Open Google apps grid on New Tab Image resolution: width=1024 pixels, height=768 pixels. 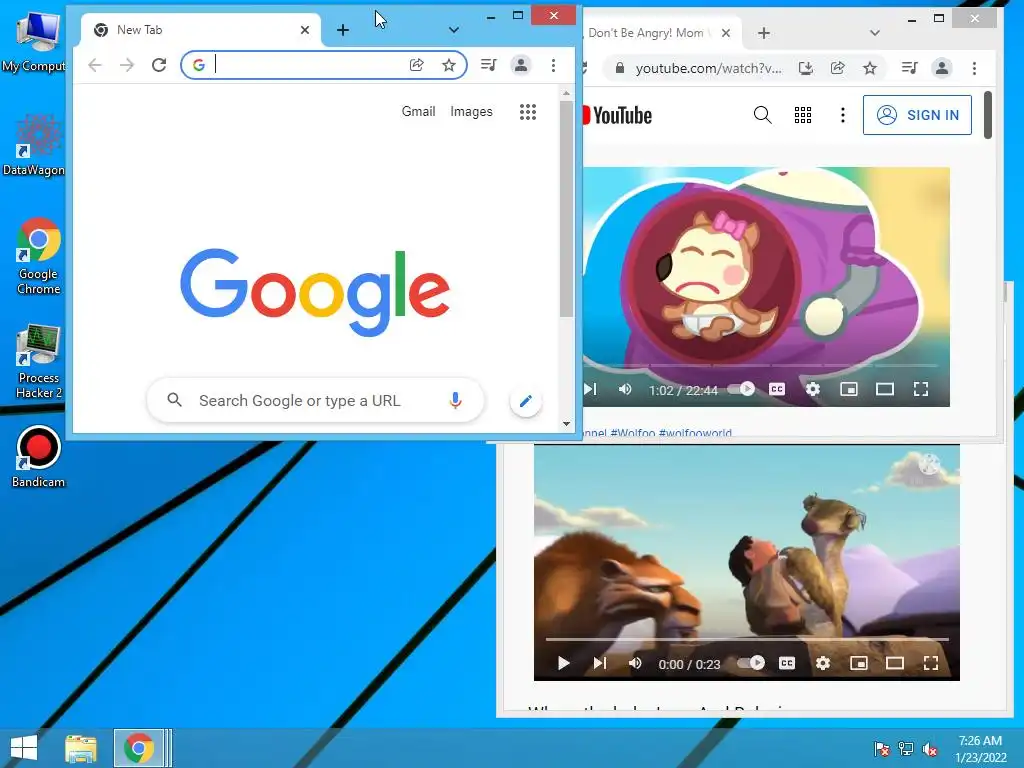[528, 112]
